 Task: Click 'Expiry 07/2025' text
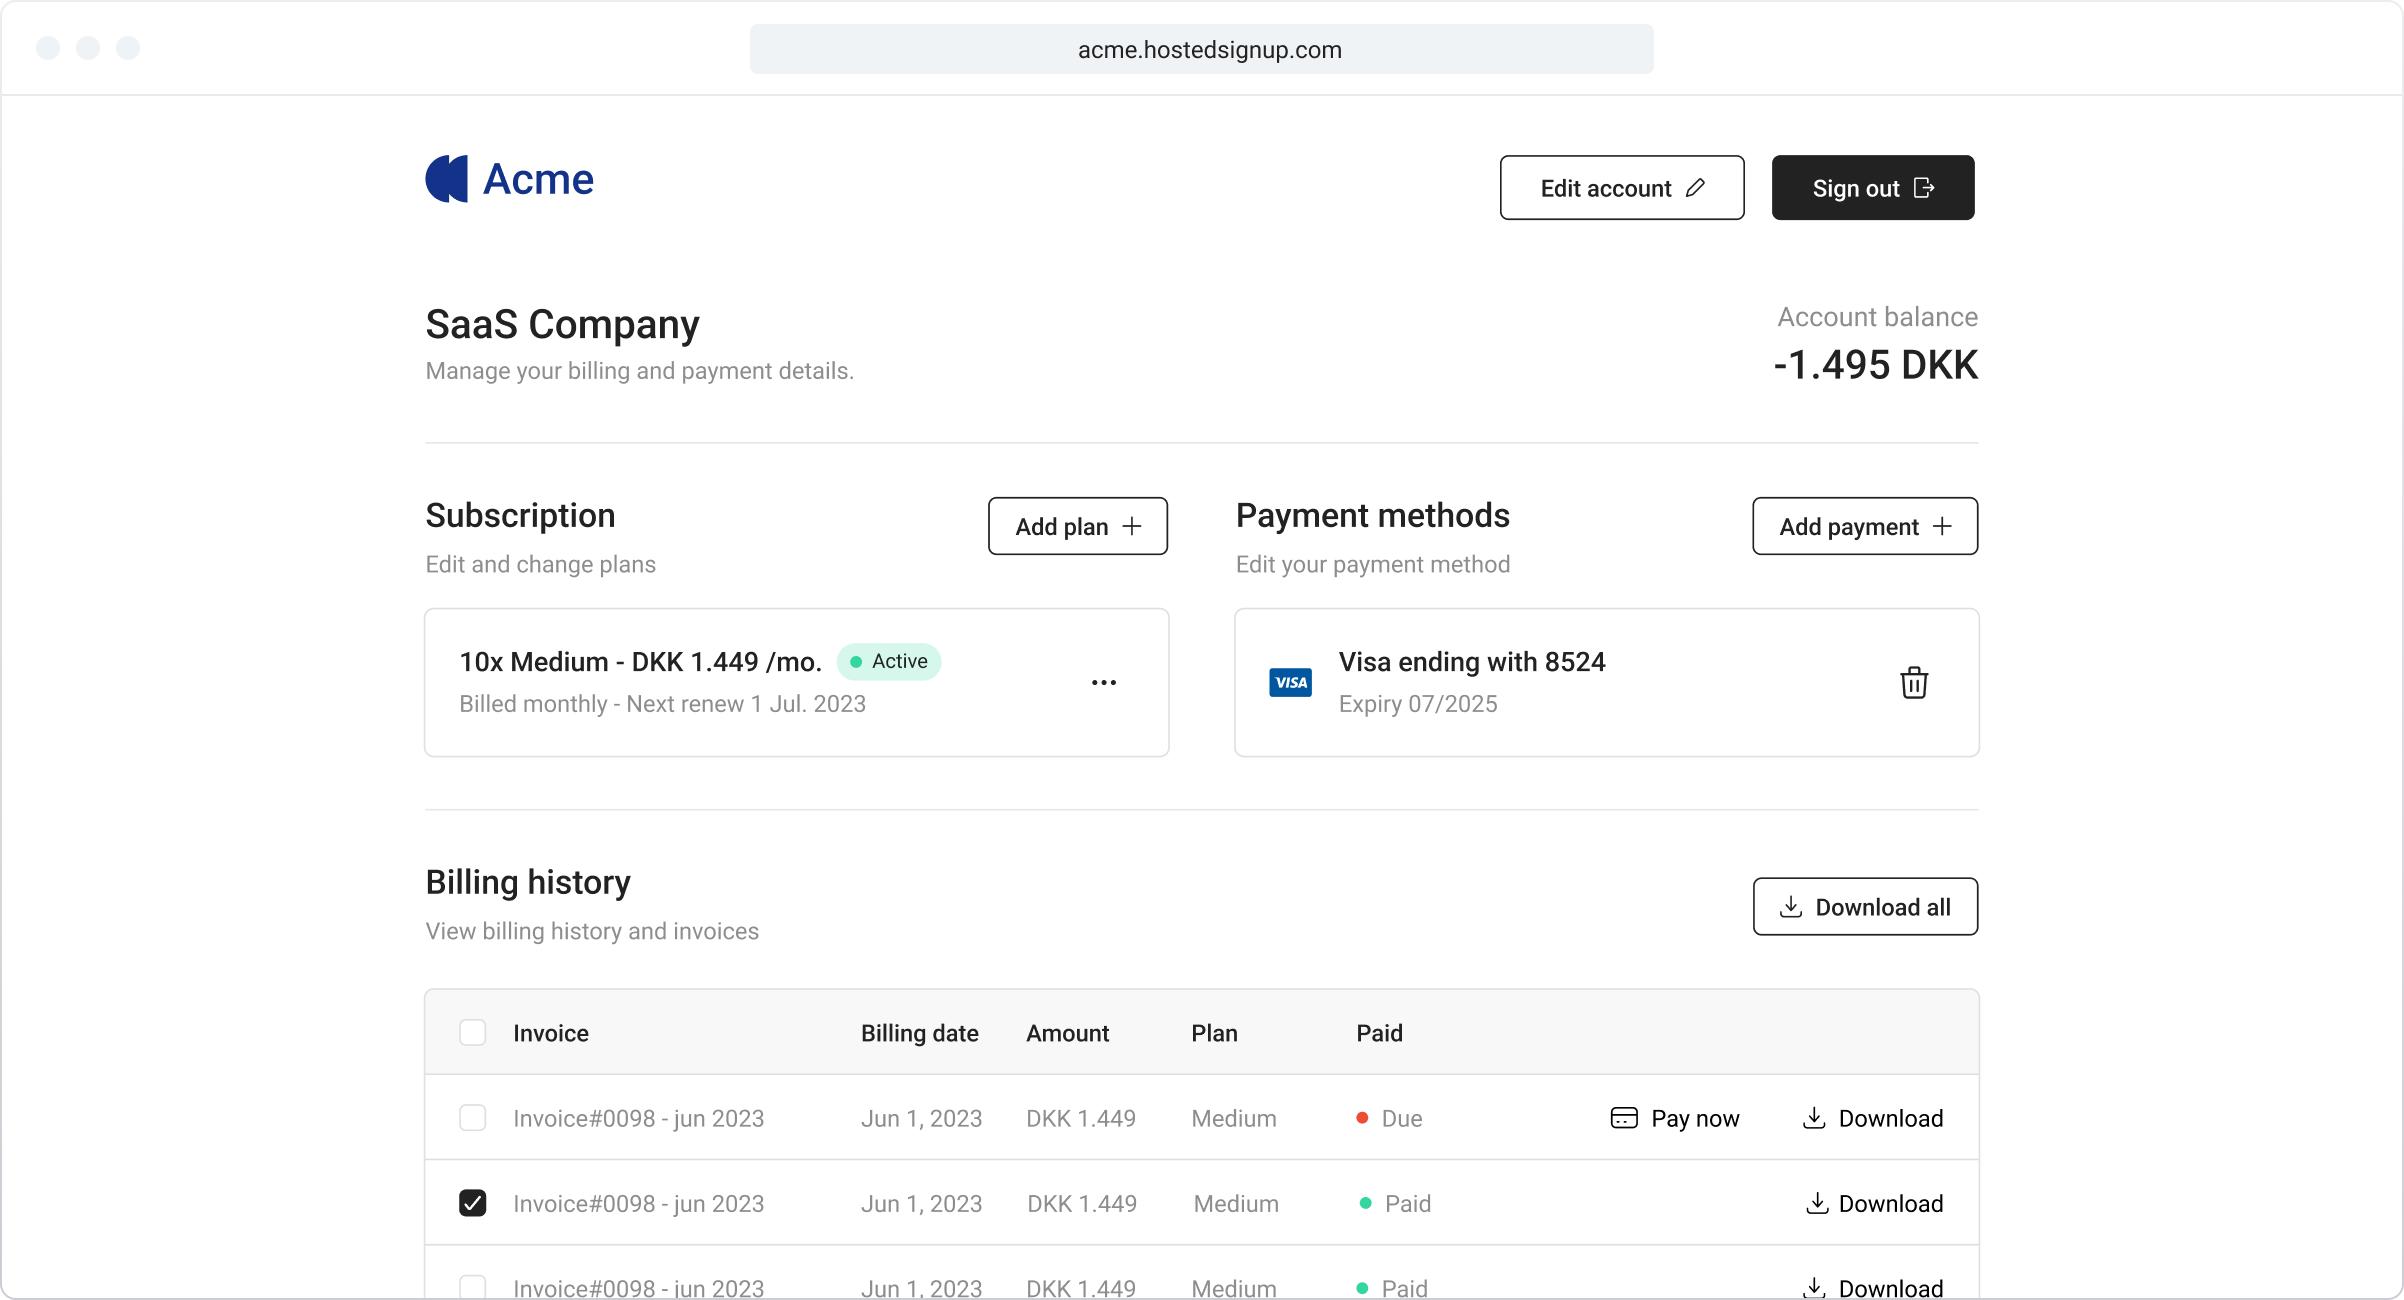pyautogui.click(x=1418, y=704)
